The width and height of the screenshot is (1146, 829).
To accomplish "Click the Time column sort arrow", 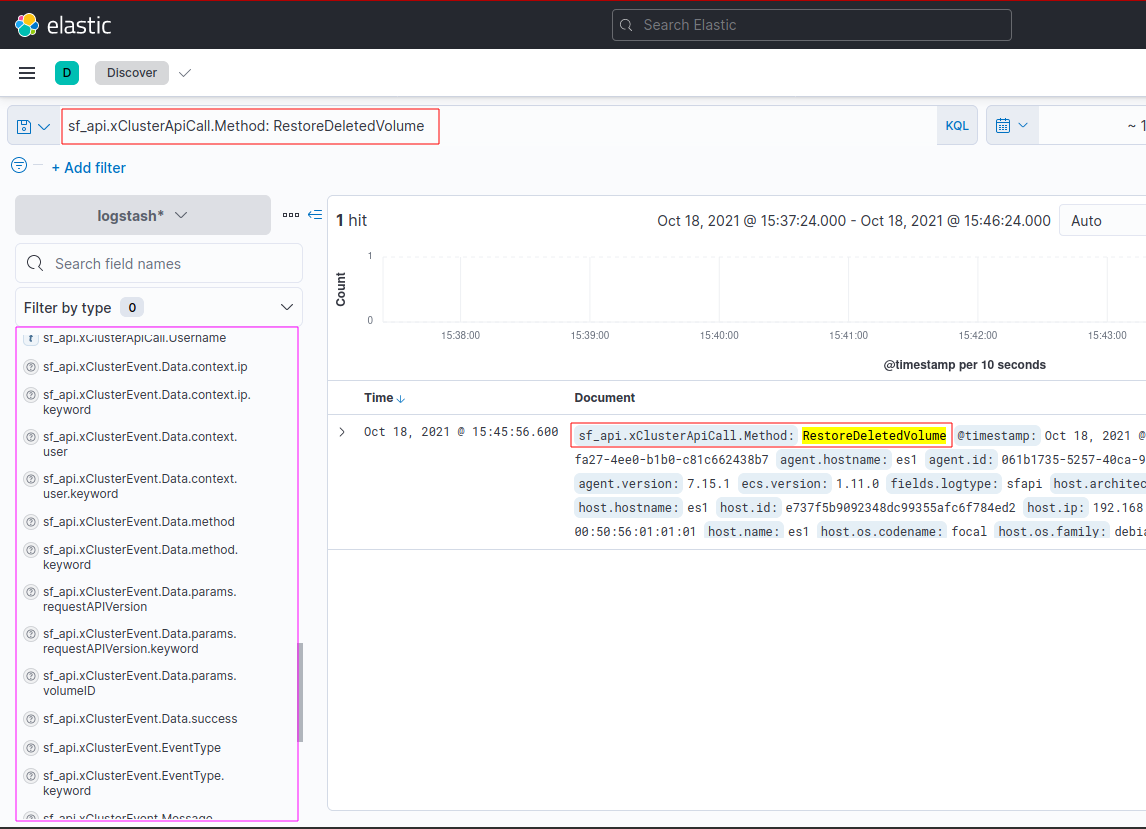I will point(401,398).
